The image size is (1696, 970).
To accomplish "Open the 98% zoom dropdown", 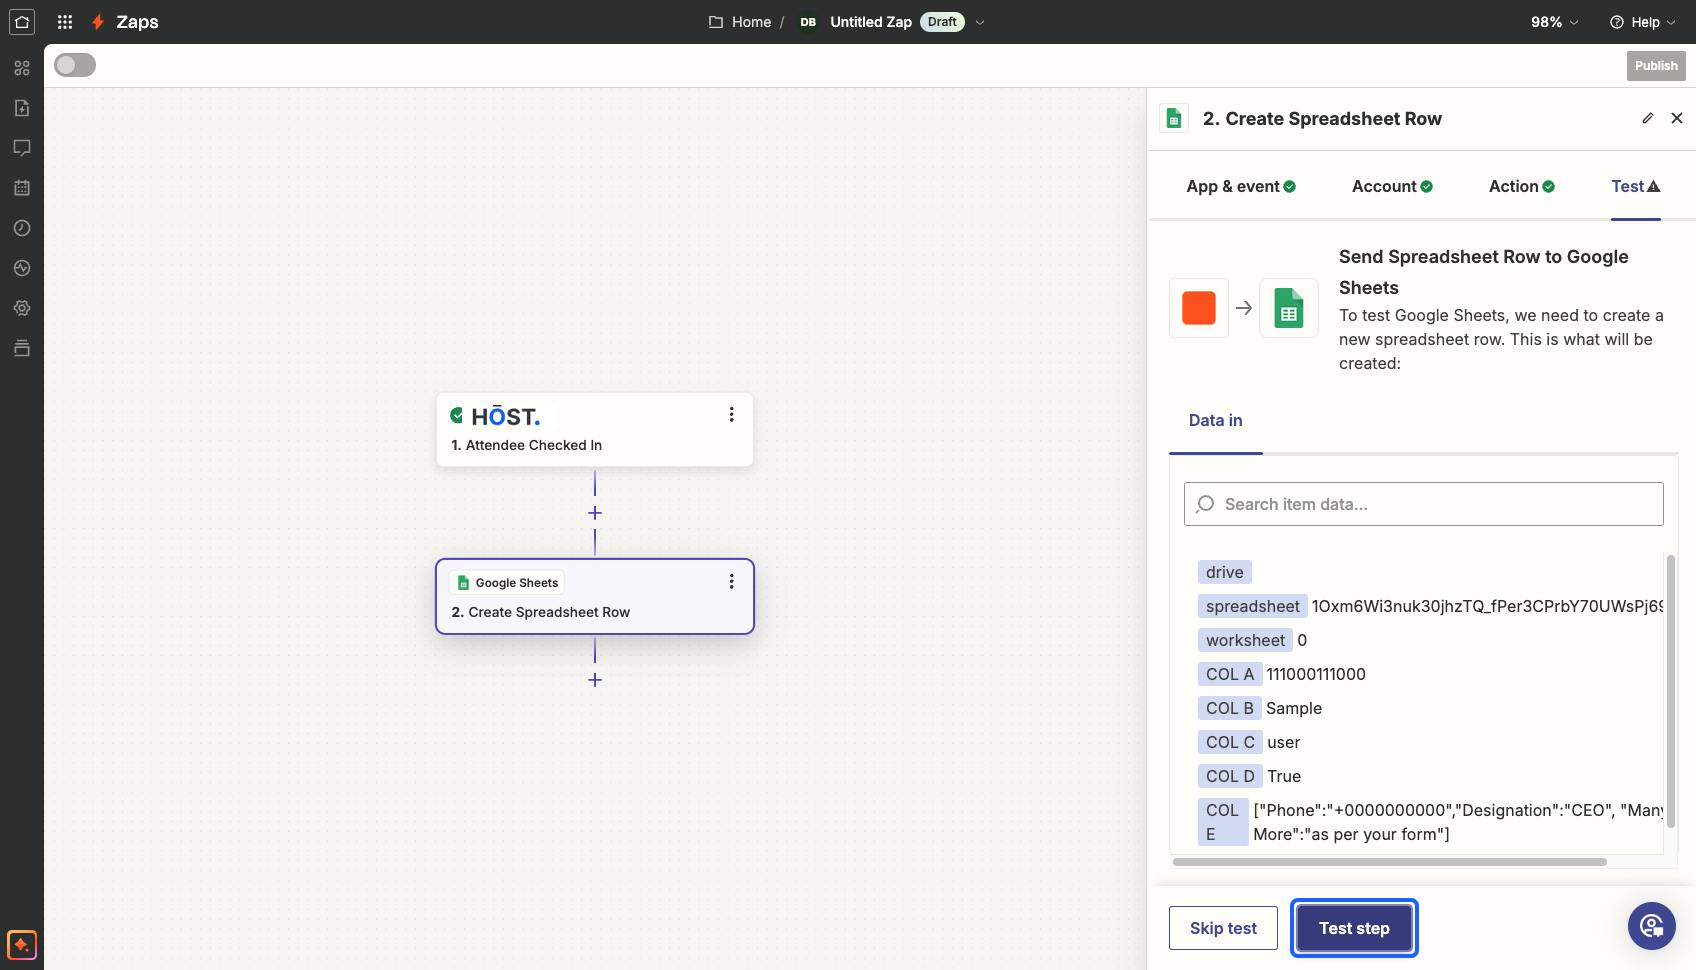I will (x=1555, y=22).
